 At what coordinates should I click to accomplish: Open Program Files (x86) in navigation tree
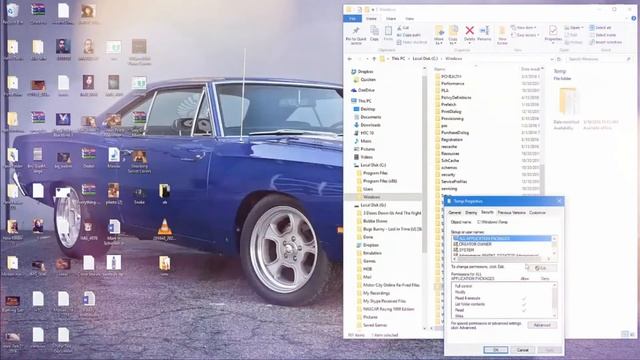coord(376,181)
